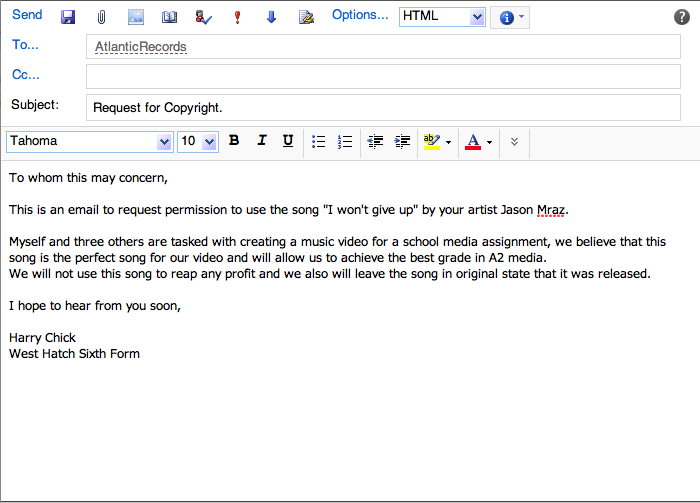Click the Subject: label
700x503 pixels.
point(35,104)
